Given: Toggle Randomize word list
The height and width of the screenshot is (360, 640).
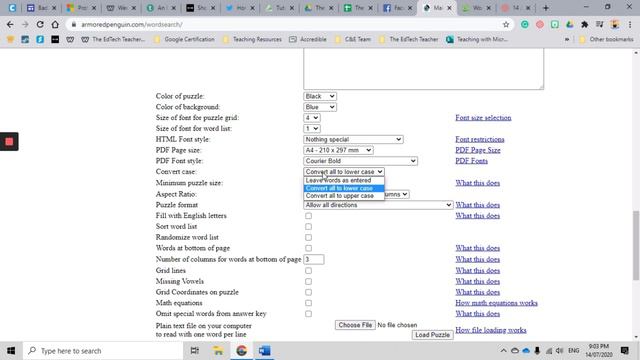Looking at the screenshot, I should pyautogui.click(x=308, y=237).
